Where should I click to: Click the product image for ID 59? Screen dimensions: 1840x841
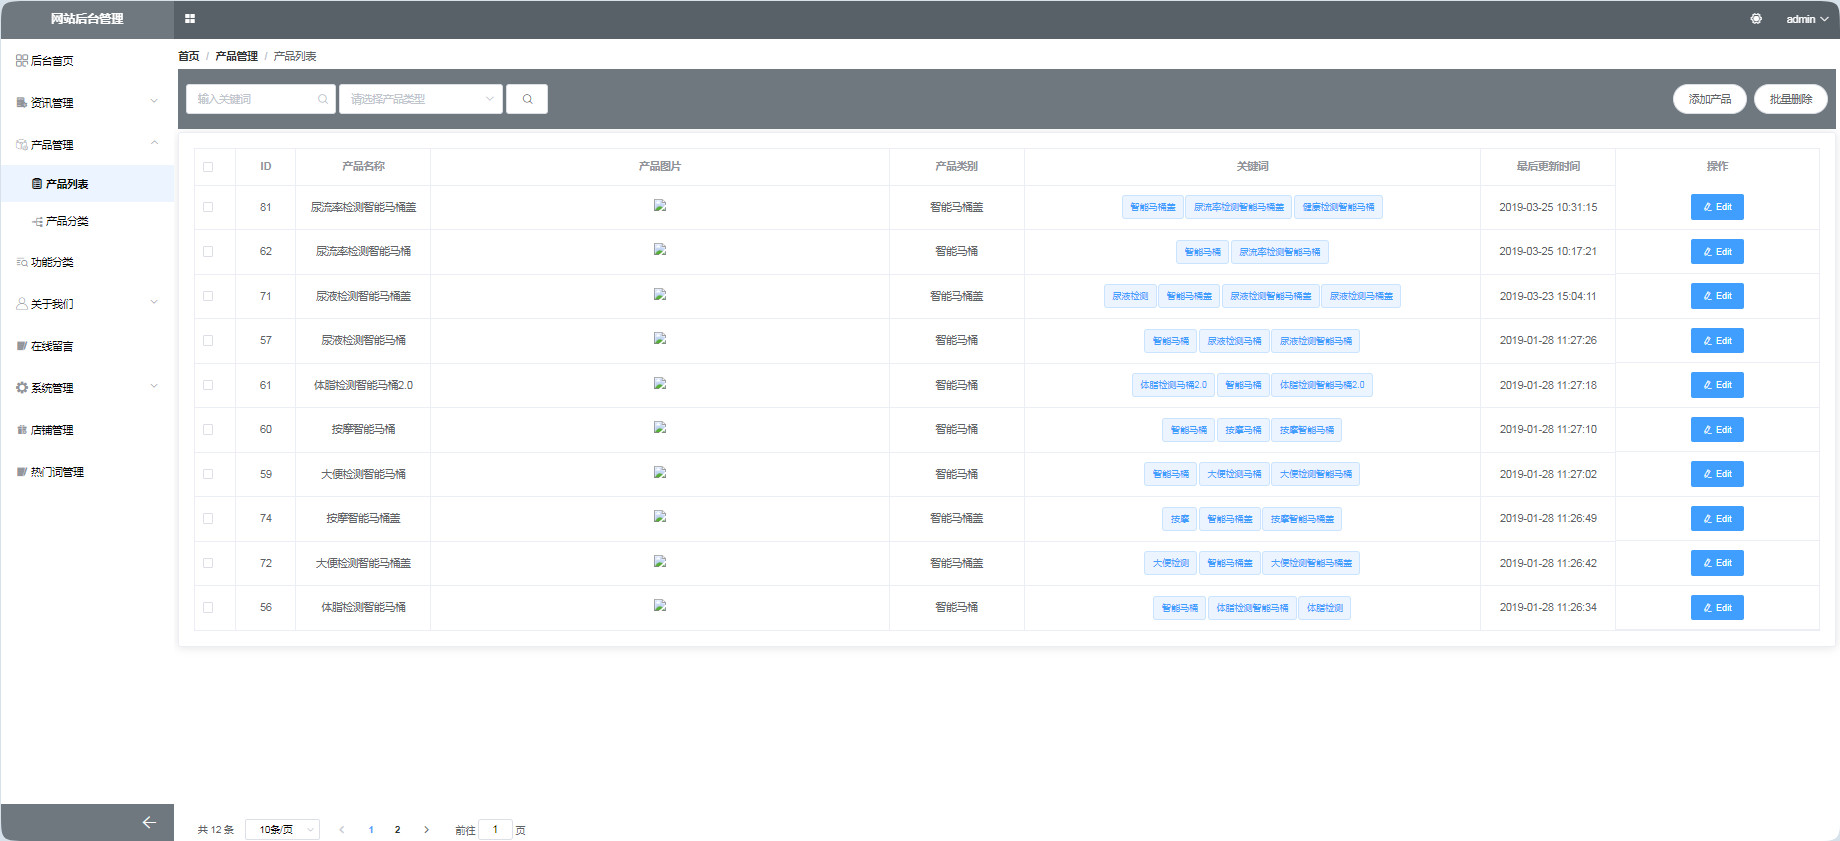[x=660, y=473]
